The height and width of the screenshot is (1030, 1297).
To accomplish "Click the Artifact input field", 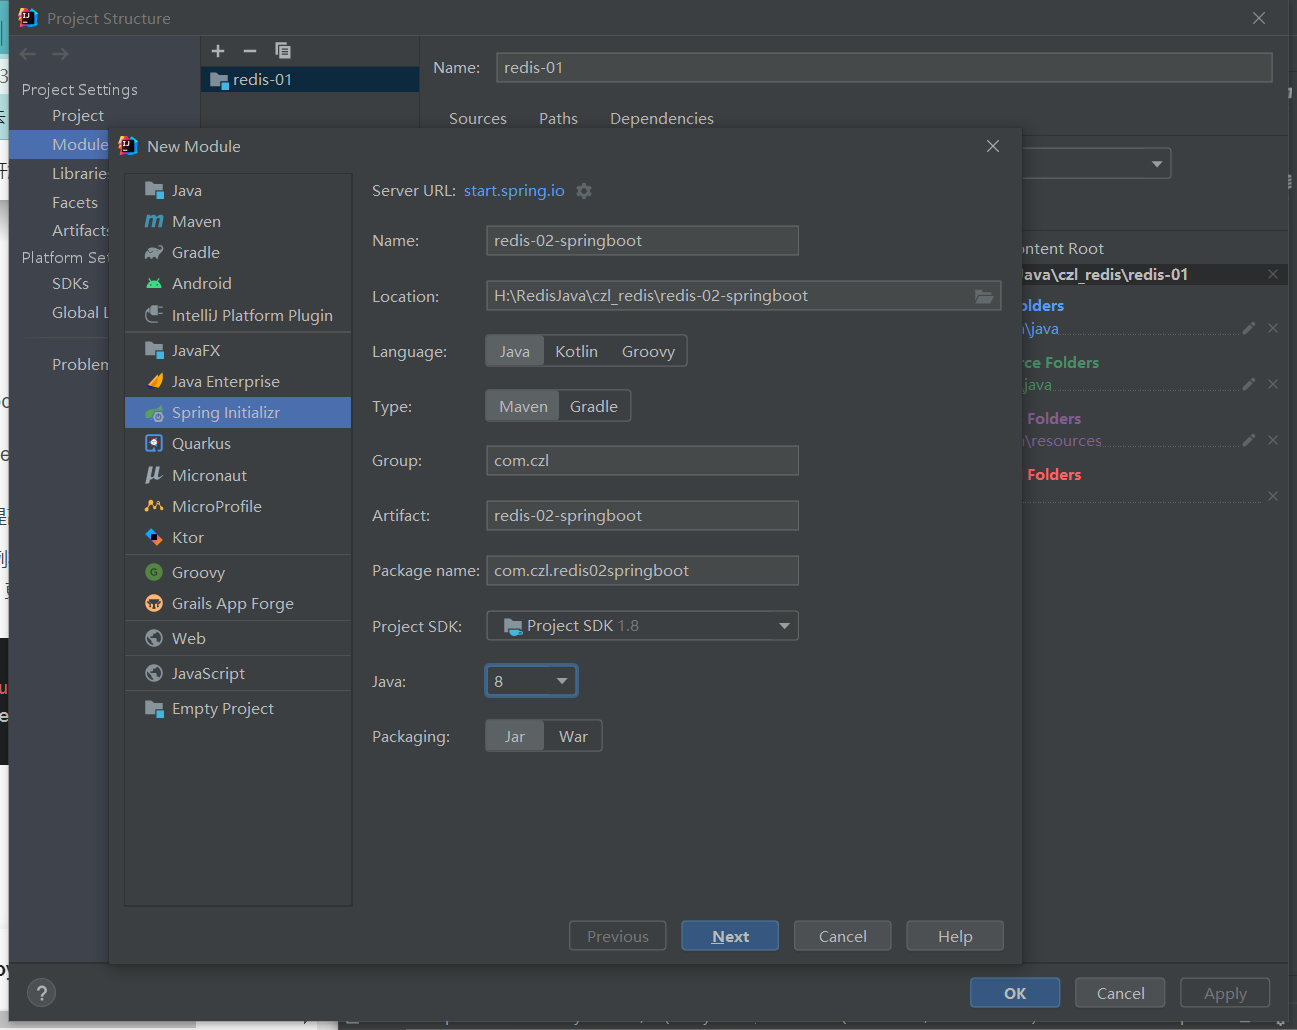I will 642,515.
